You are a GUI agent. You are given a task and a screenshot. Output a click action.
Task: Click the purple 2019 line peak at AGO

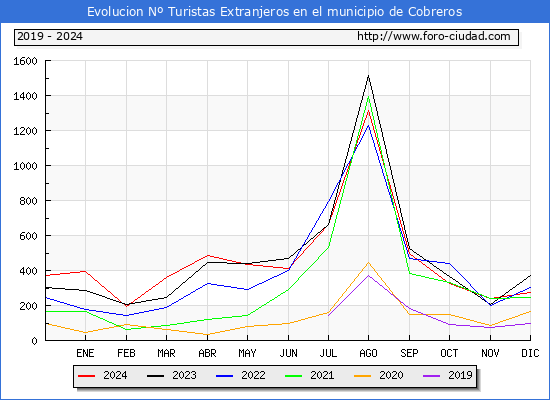pyautogui.click(x=368, y=275)
